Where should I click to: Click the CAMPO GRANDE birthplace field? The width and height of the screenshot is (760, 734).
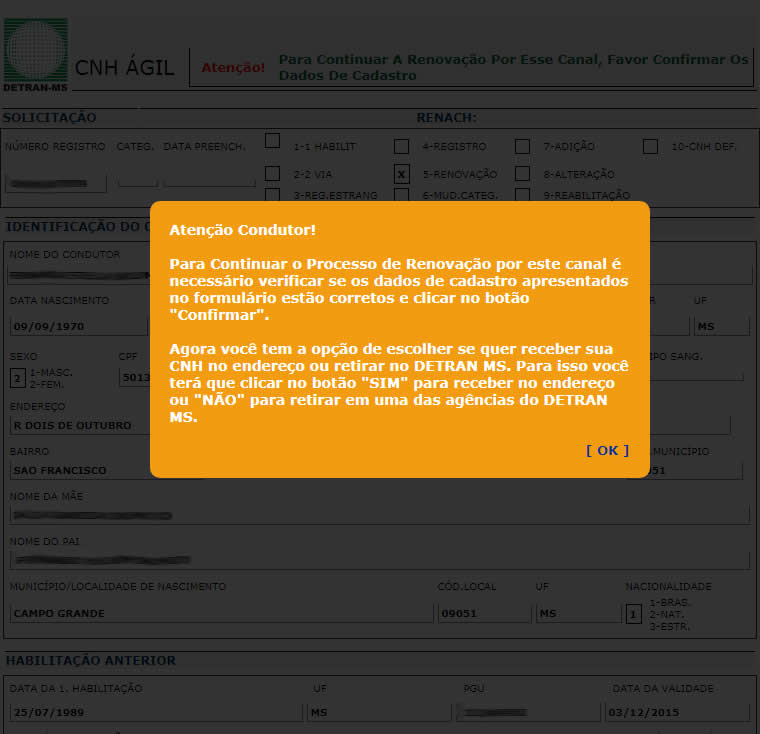(x=222, y=613)
